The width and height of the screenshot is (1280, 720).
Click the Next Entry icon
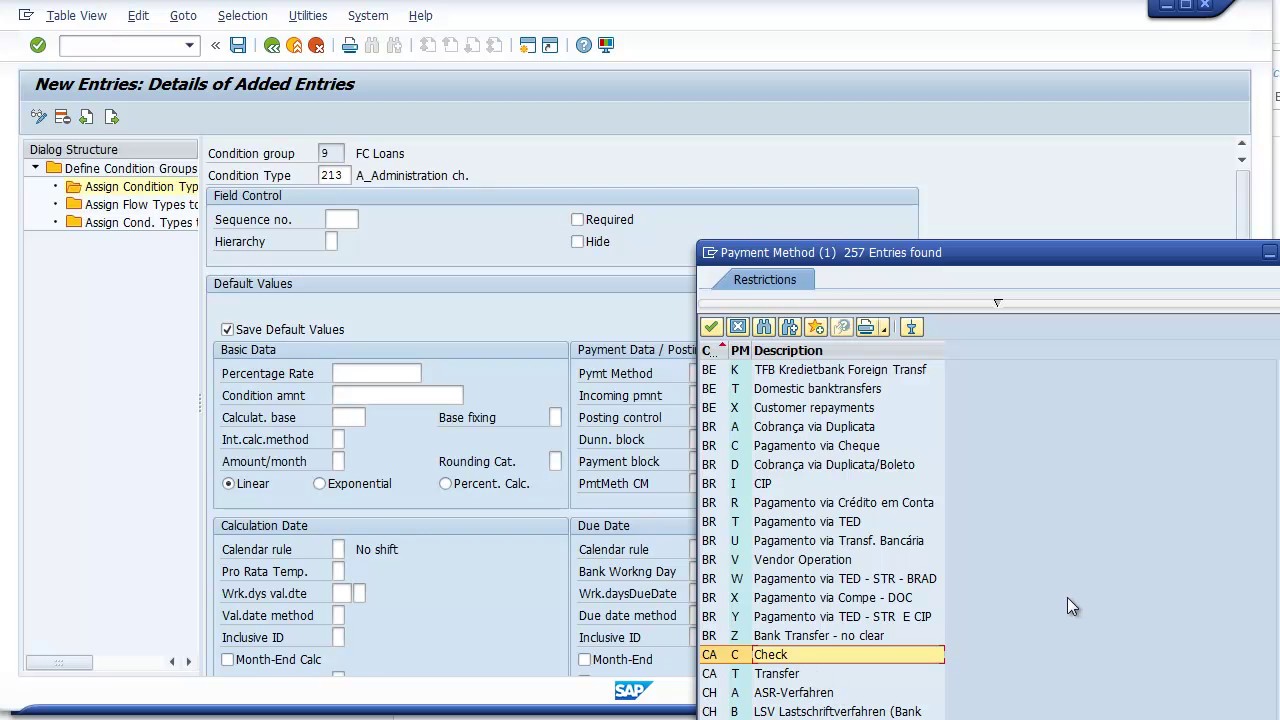click(110, 117)
